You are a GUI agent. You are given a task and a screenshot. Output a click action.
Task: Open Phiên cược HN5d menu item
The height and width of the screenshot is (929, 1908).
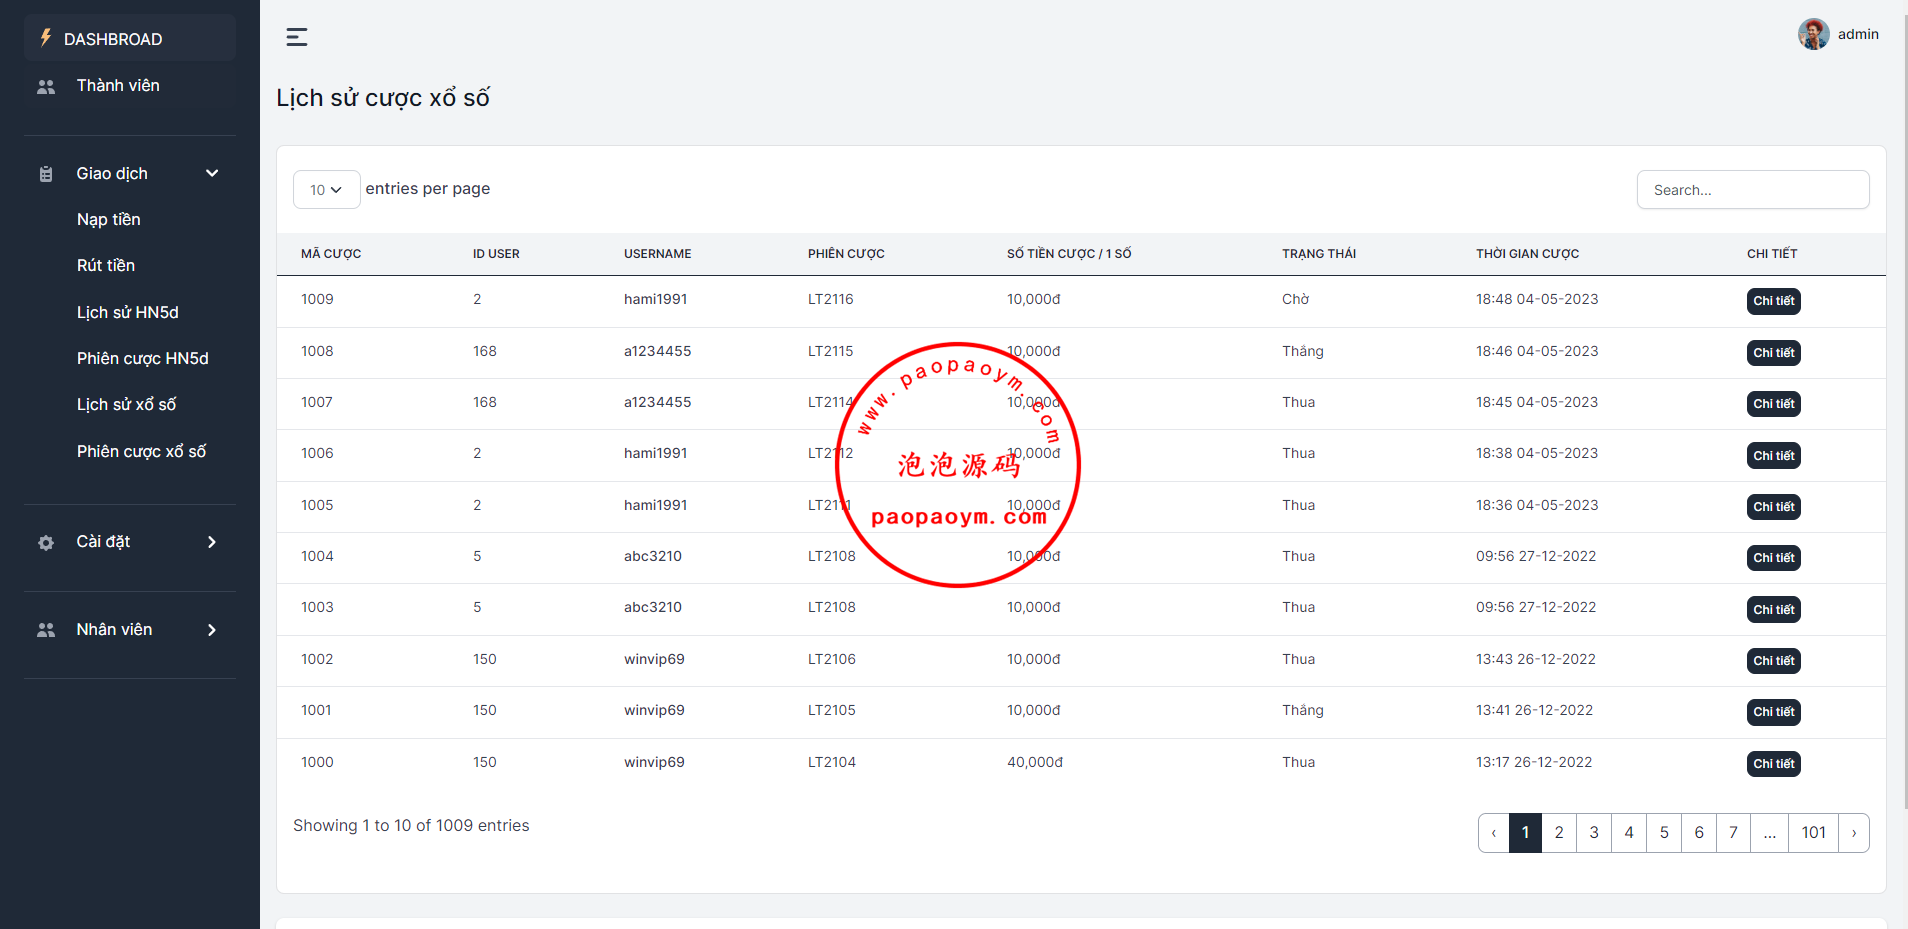[143, 359]
